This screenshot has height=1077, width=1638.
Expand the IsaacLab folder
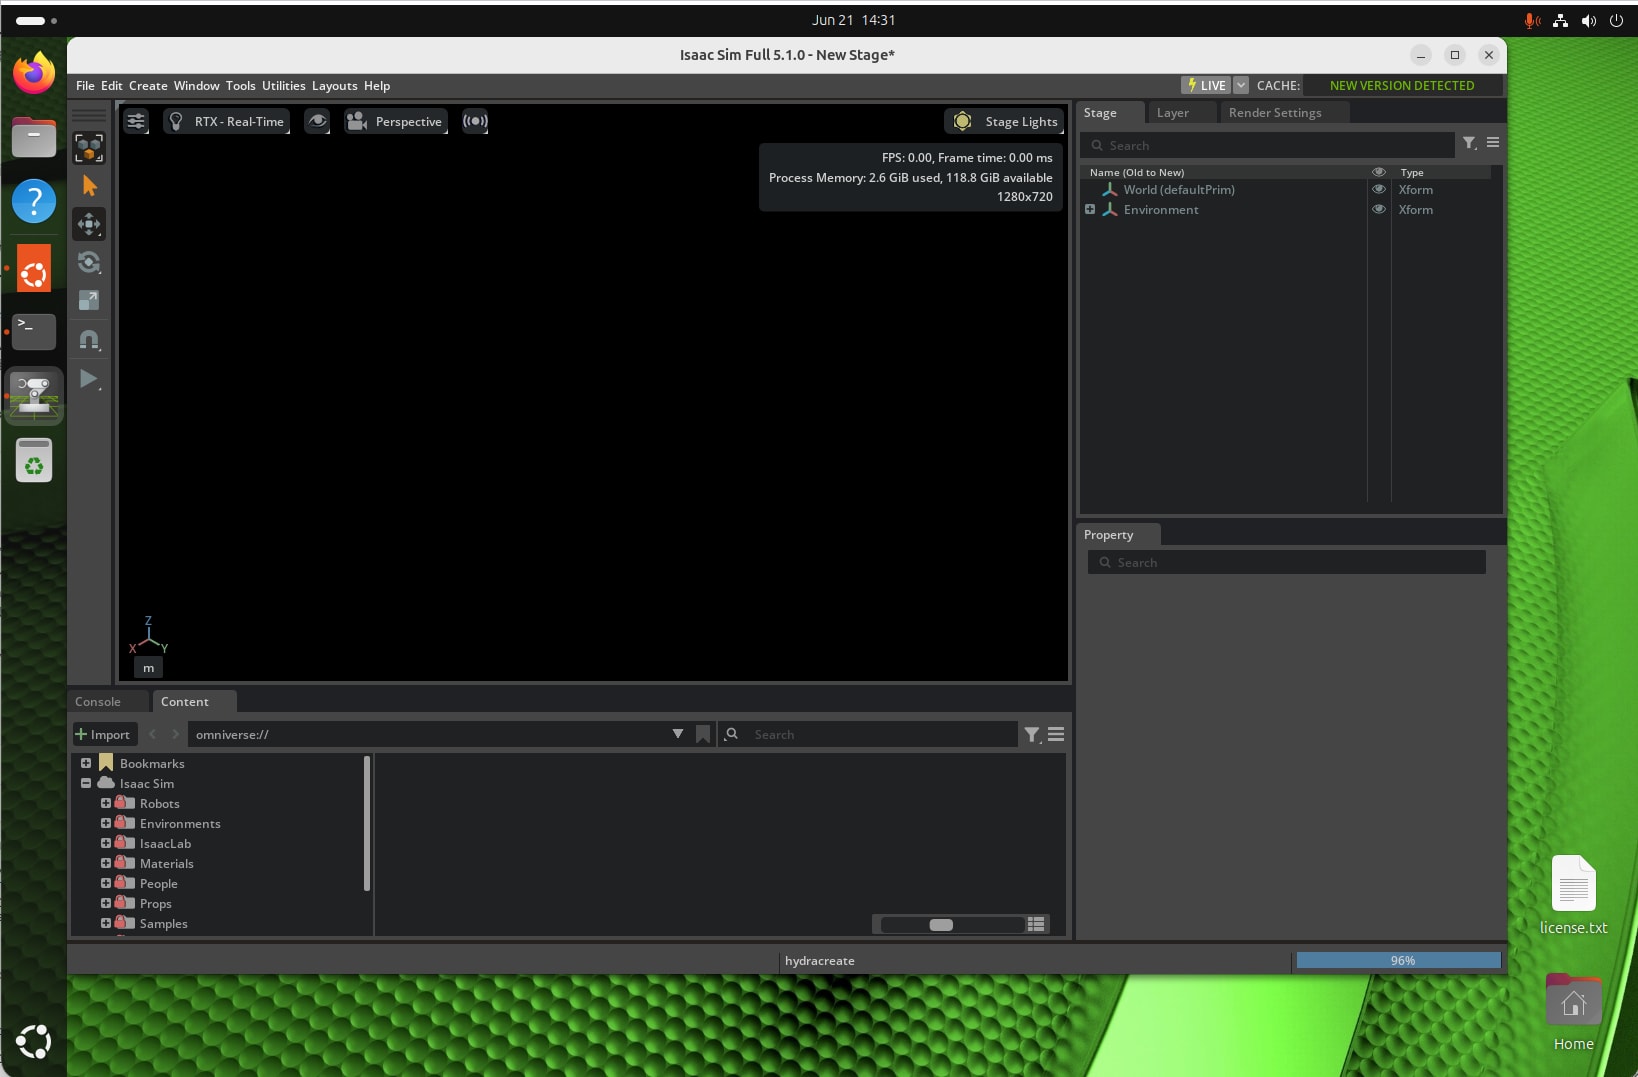click(x=106, y=843)
